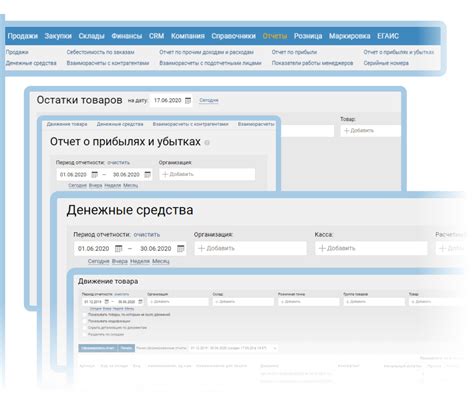
Task: Open the Справочники menu
Action: 233,36
